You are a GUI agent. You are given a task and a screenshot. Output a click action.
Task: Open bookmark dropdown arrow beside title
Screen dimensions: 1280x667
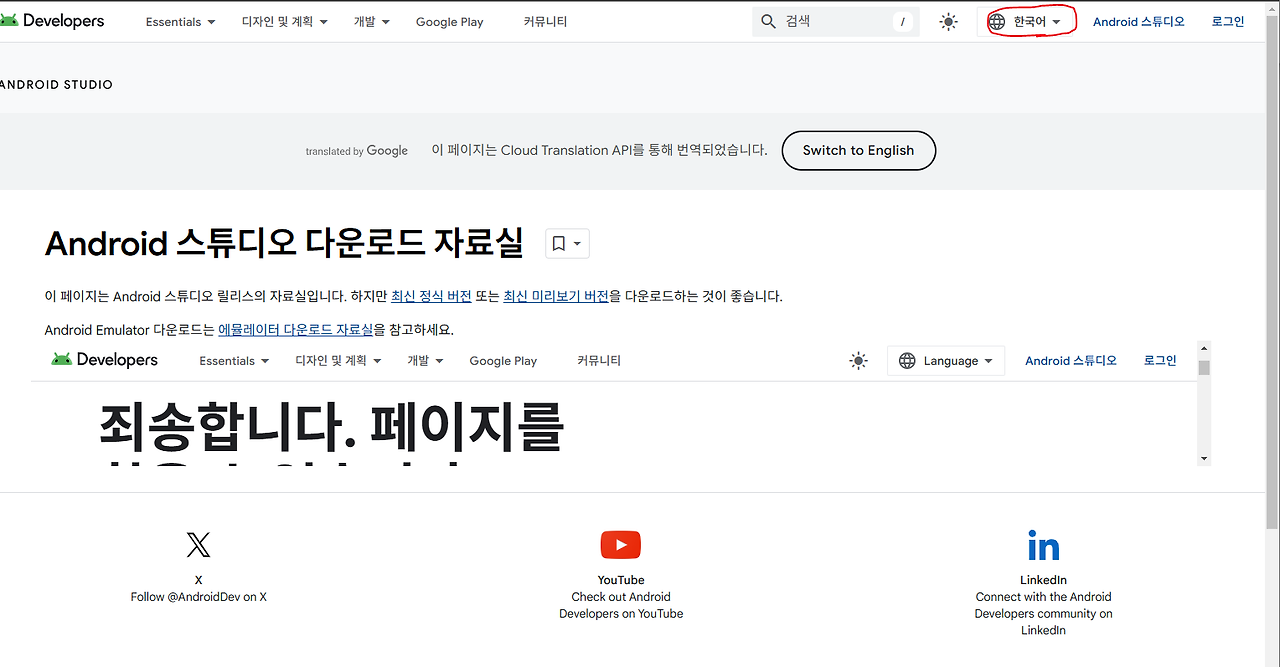[x=577, y=244]
